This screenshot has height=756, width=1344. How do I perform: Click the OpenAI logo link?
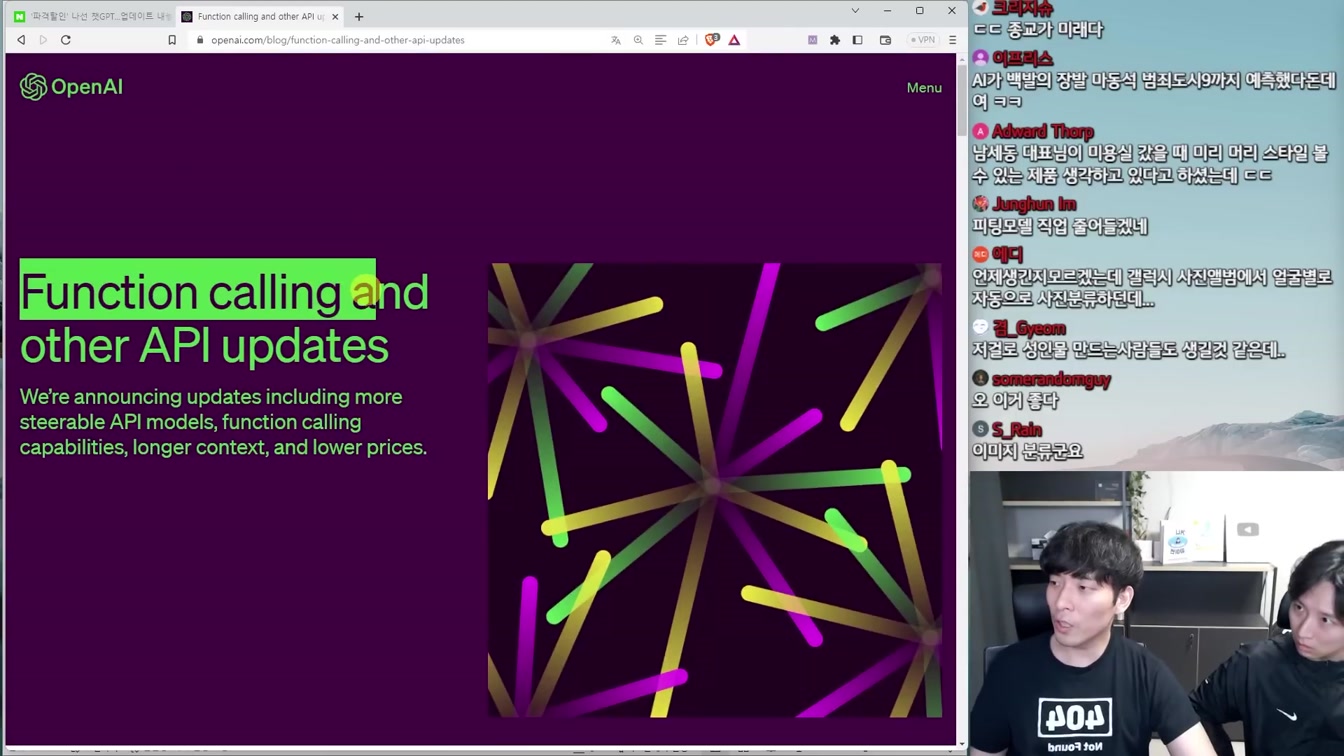71,87
